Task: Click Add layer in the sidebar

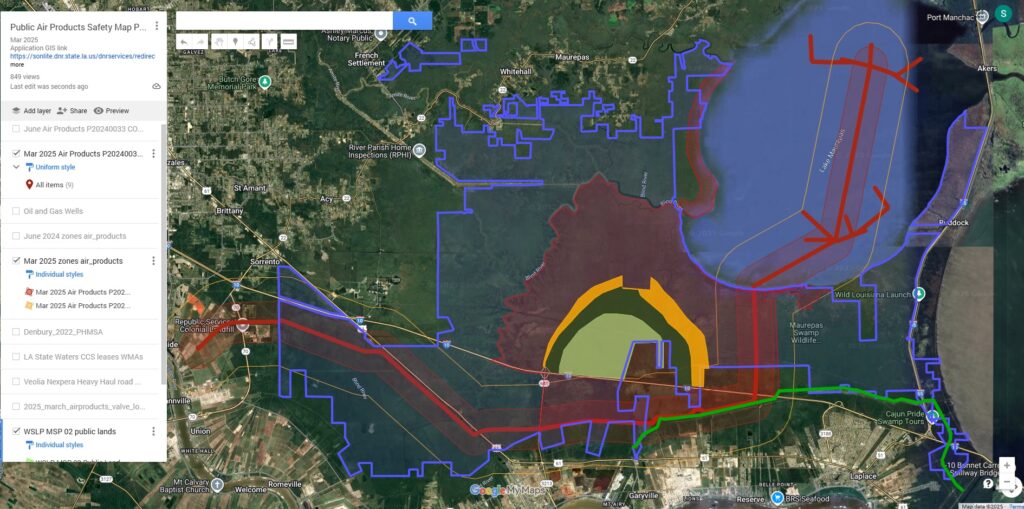Action: point(30,111)
